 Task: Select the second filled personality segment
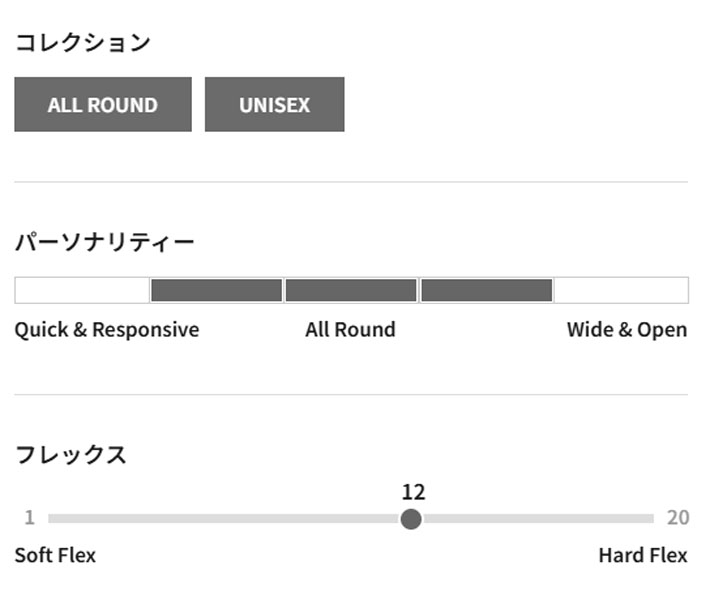pyautogui.click(x=216, y=290)
